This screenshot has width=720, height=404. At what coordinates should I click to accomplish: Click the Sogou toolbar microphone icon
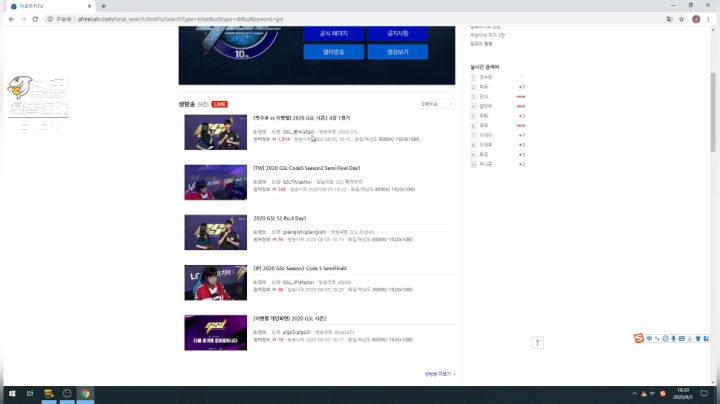pos(674,338)
